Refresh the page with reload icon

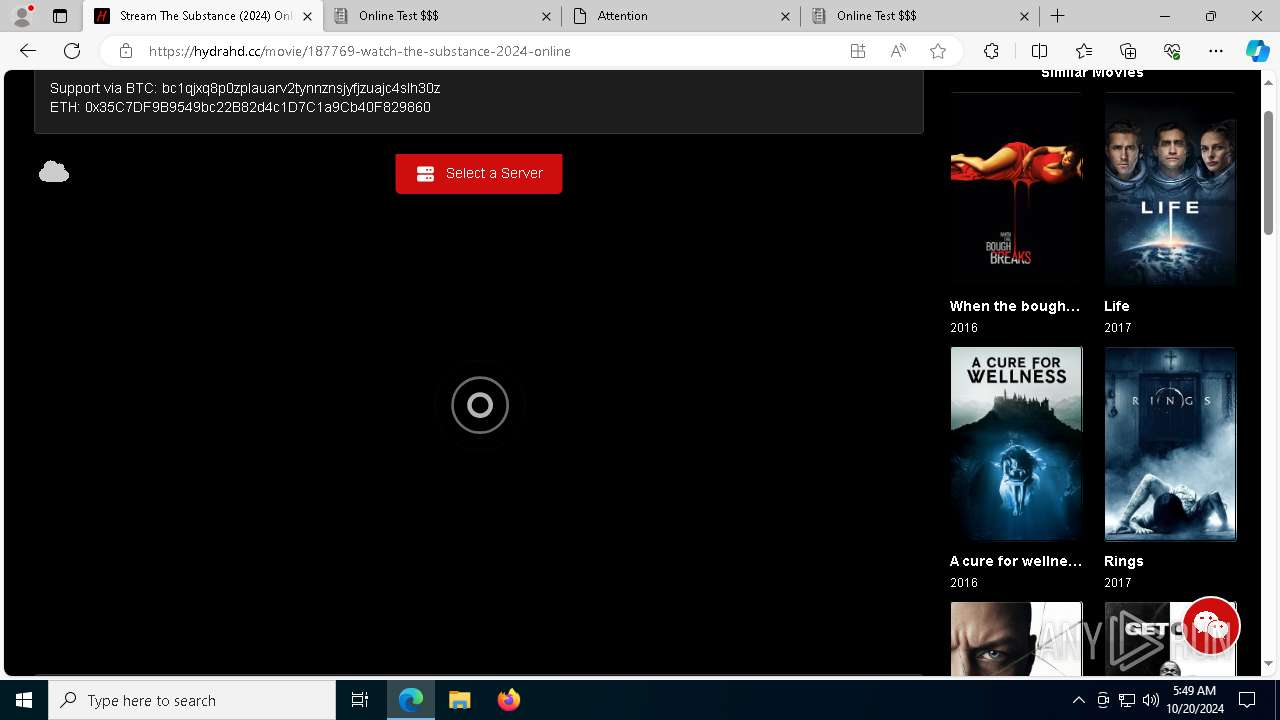tap(72, 51)
